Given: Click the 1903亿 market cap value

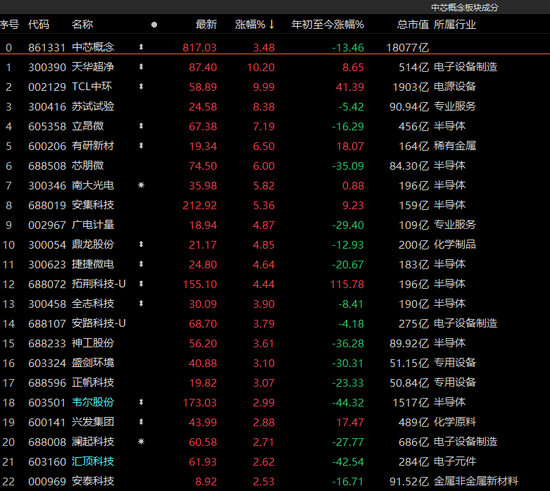Looking at the screenshot, I should pos(411,87).
